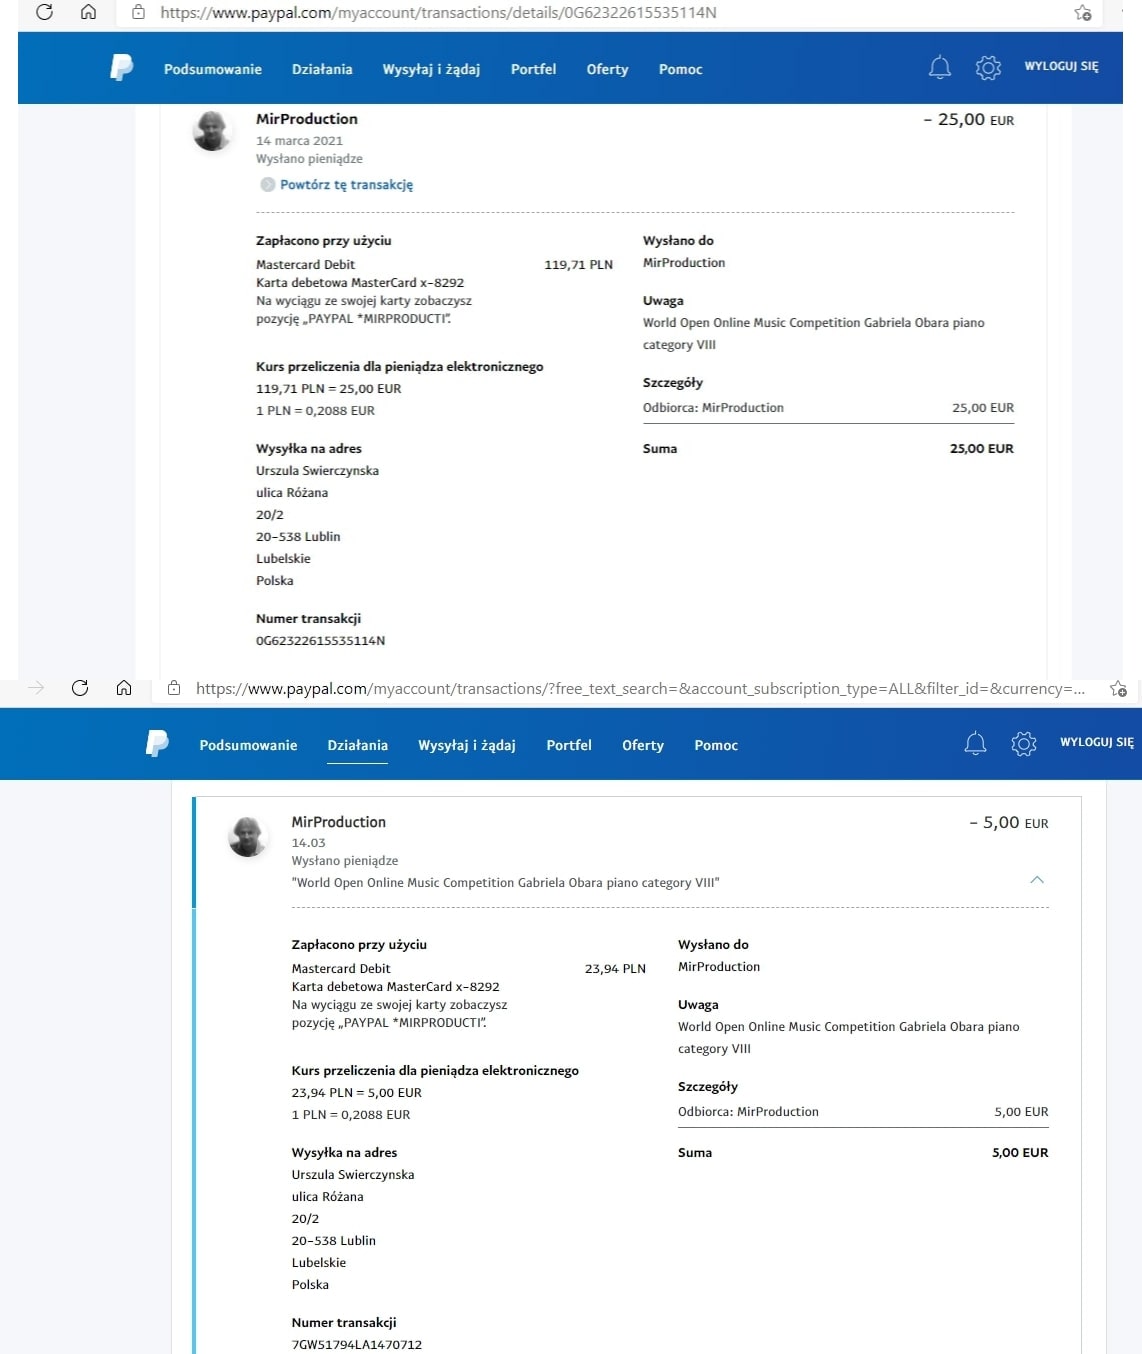The image size is (1142, 1354).
Task: Click the home icon in the lower browser bar
Action: 124,688
